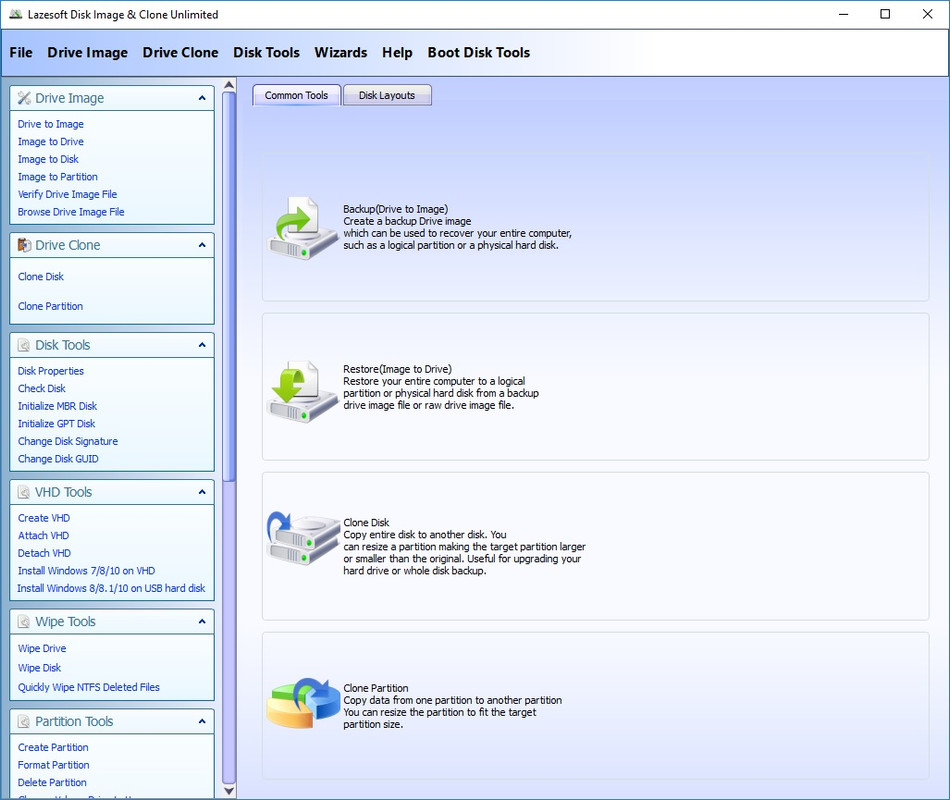Maximize the Lazesoft window
This screenshot has width=950, height=800.
(x=885, y=14)
